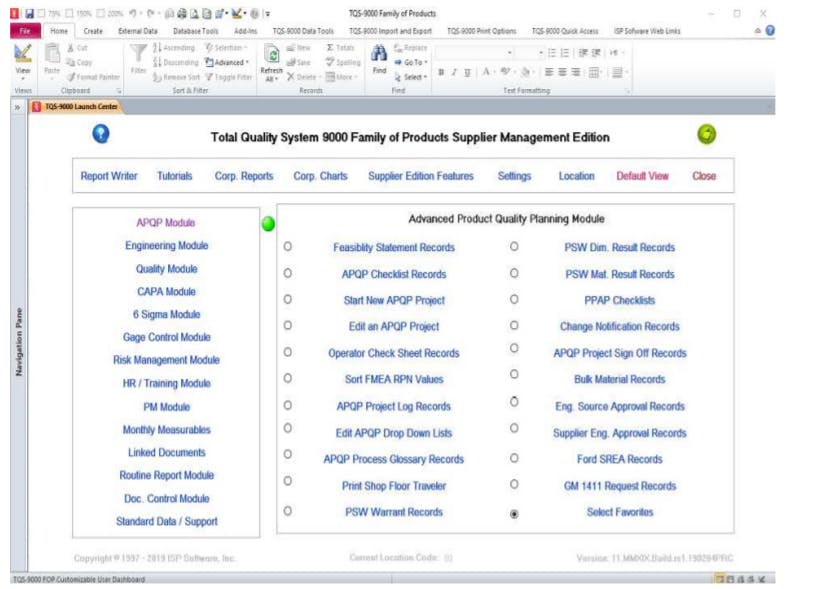Open the TQS-9000 Data Tools tab
This screenshot has height=589, width=823.
[303, 31]
